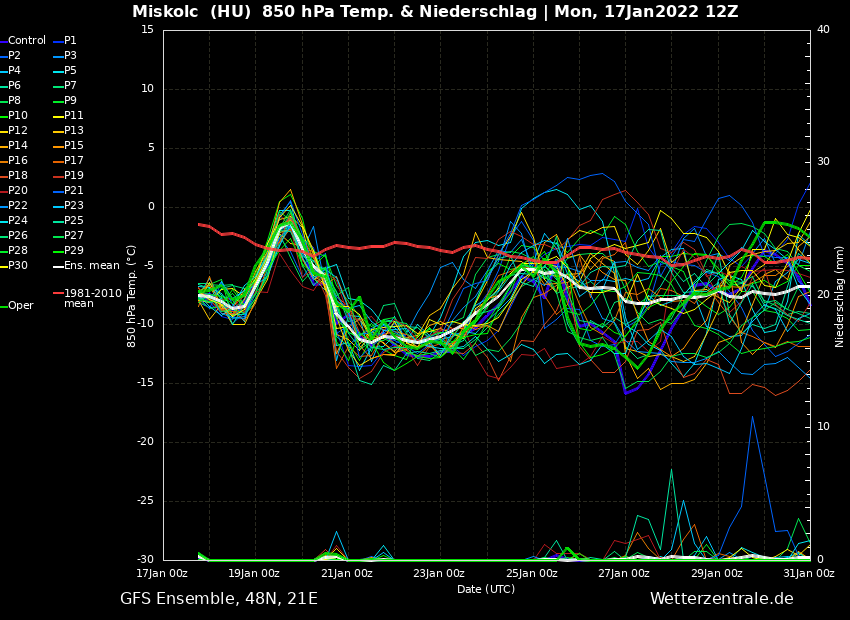Select the Oper legend entry
Screen dimensions: 850x620
20,306
